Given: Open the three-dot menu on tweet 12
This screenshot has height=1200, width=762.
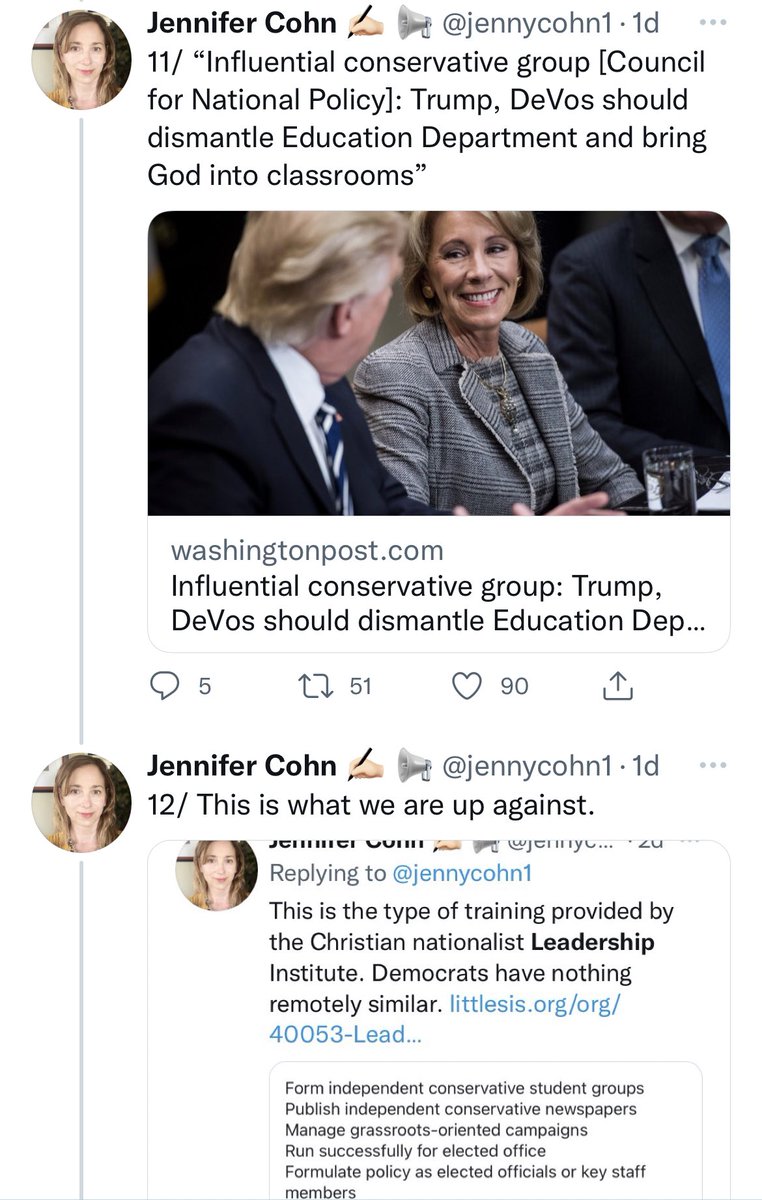Looking at the screenshot, I should click(x=713, y=766).
